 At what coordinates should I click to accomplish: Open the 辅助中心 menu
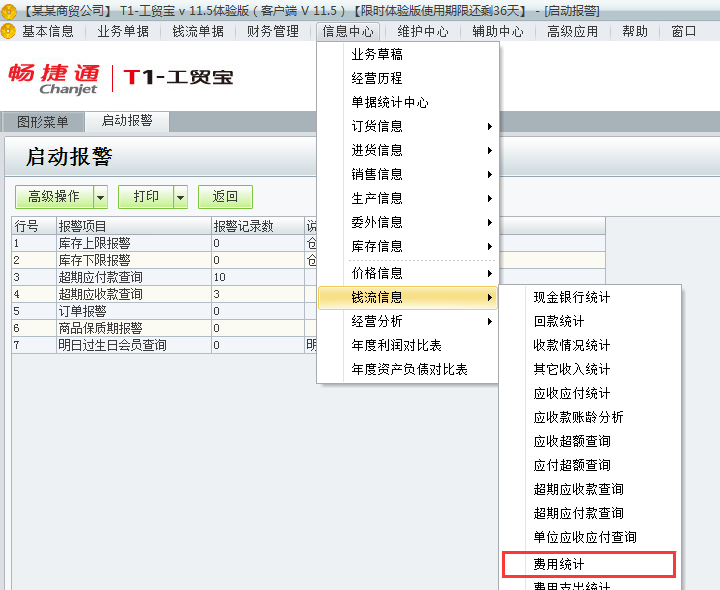pyautogui.click(x=498, y=31)
